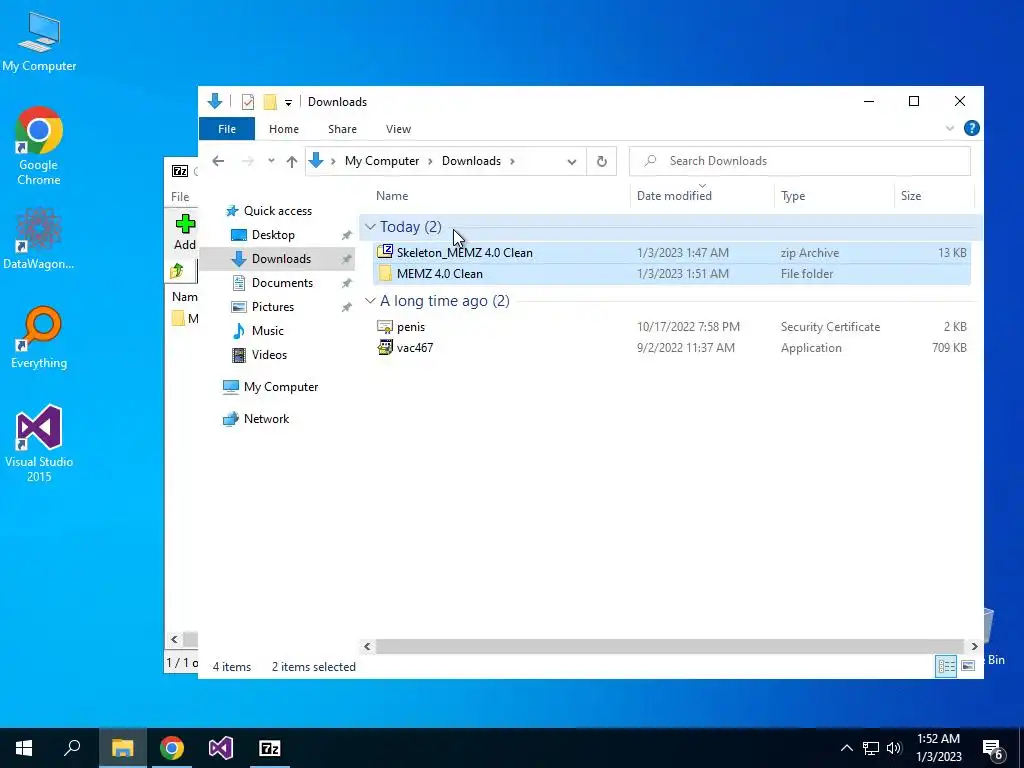Launch Google Chrome from desktop shortcut
Image resolution: width=1024 pixels, height=768 pixels.
click(39, 146)
